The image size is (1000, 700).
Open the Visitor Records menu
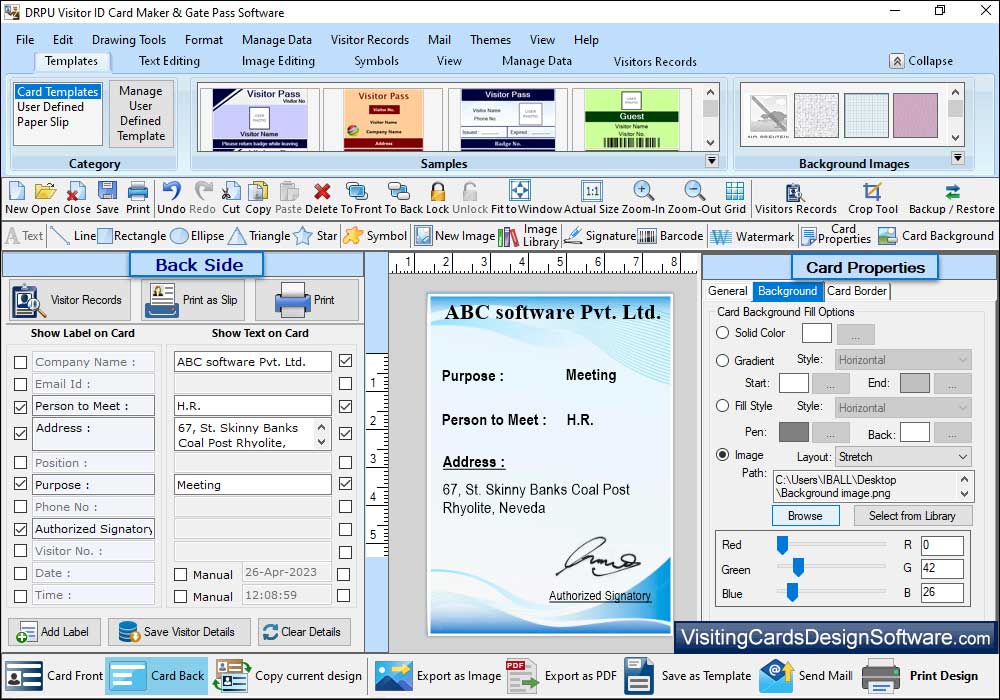click(370, 40)
